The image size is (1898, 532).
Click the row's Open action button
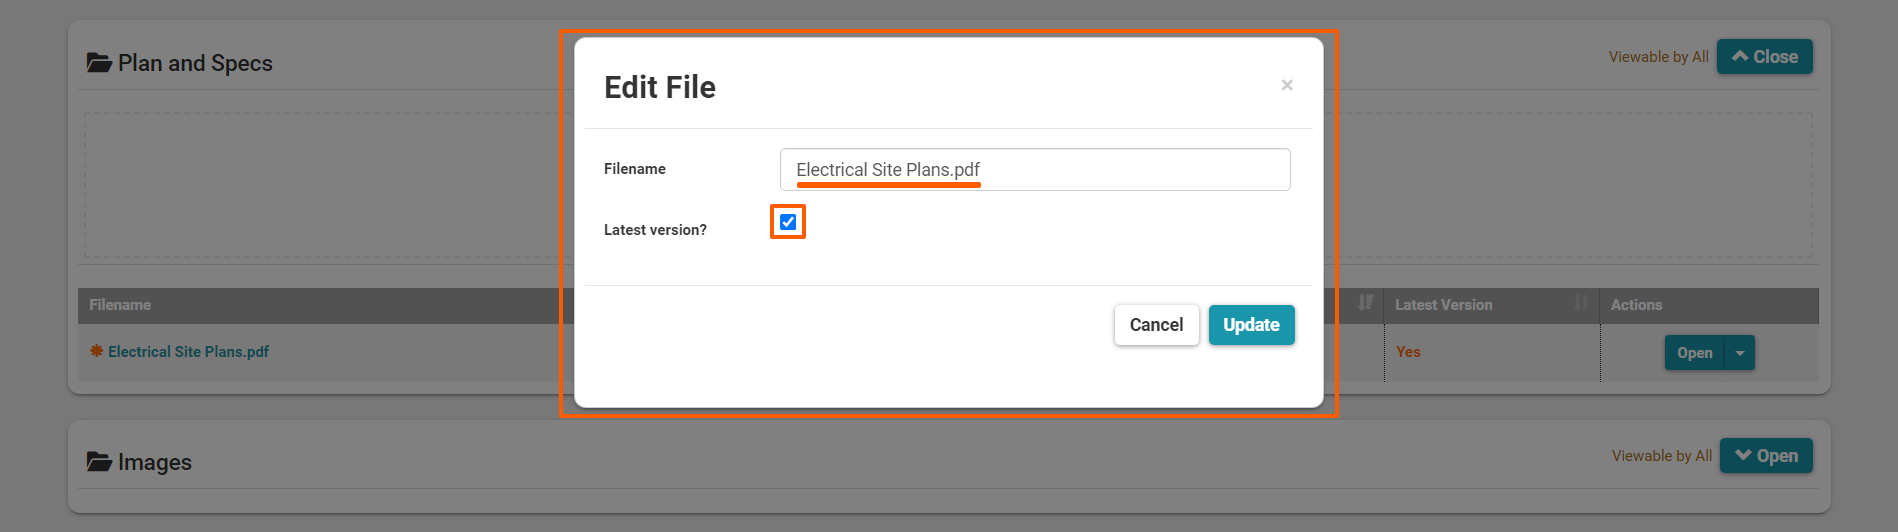click(x=1694, y=353)
